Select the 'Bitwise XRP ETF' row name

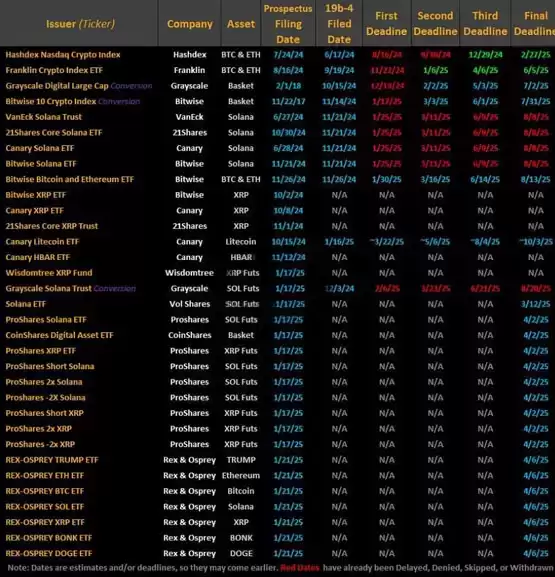(x=35, y=195)
